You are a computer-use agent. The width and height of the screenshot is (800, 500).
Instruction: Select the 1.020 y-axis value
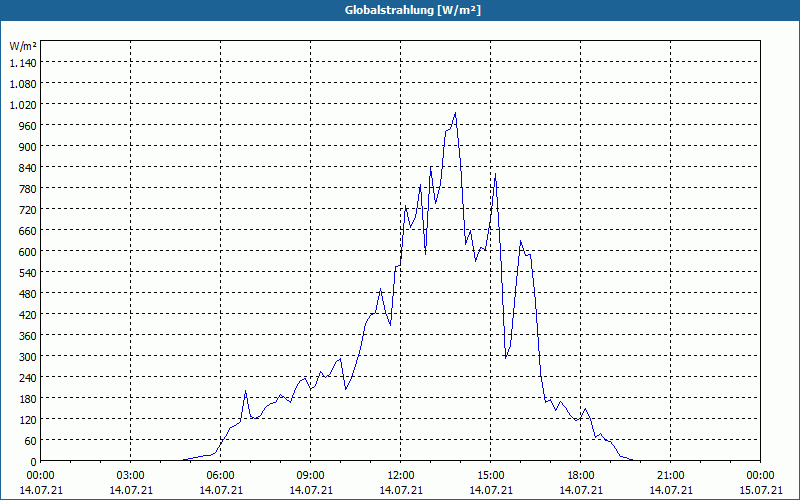(x=23, y=105)
